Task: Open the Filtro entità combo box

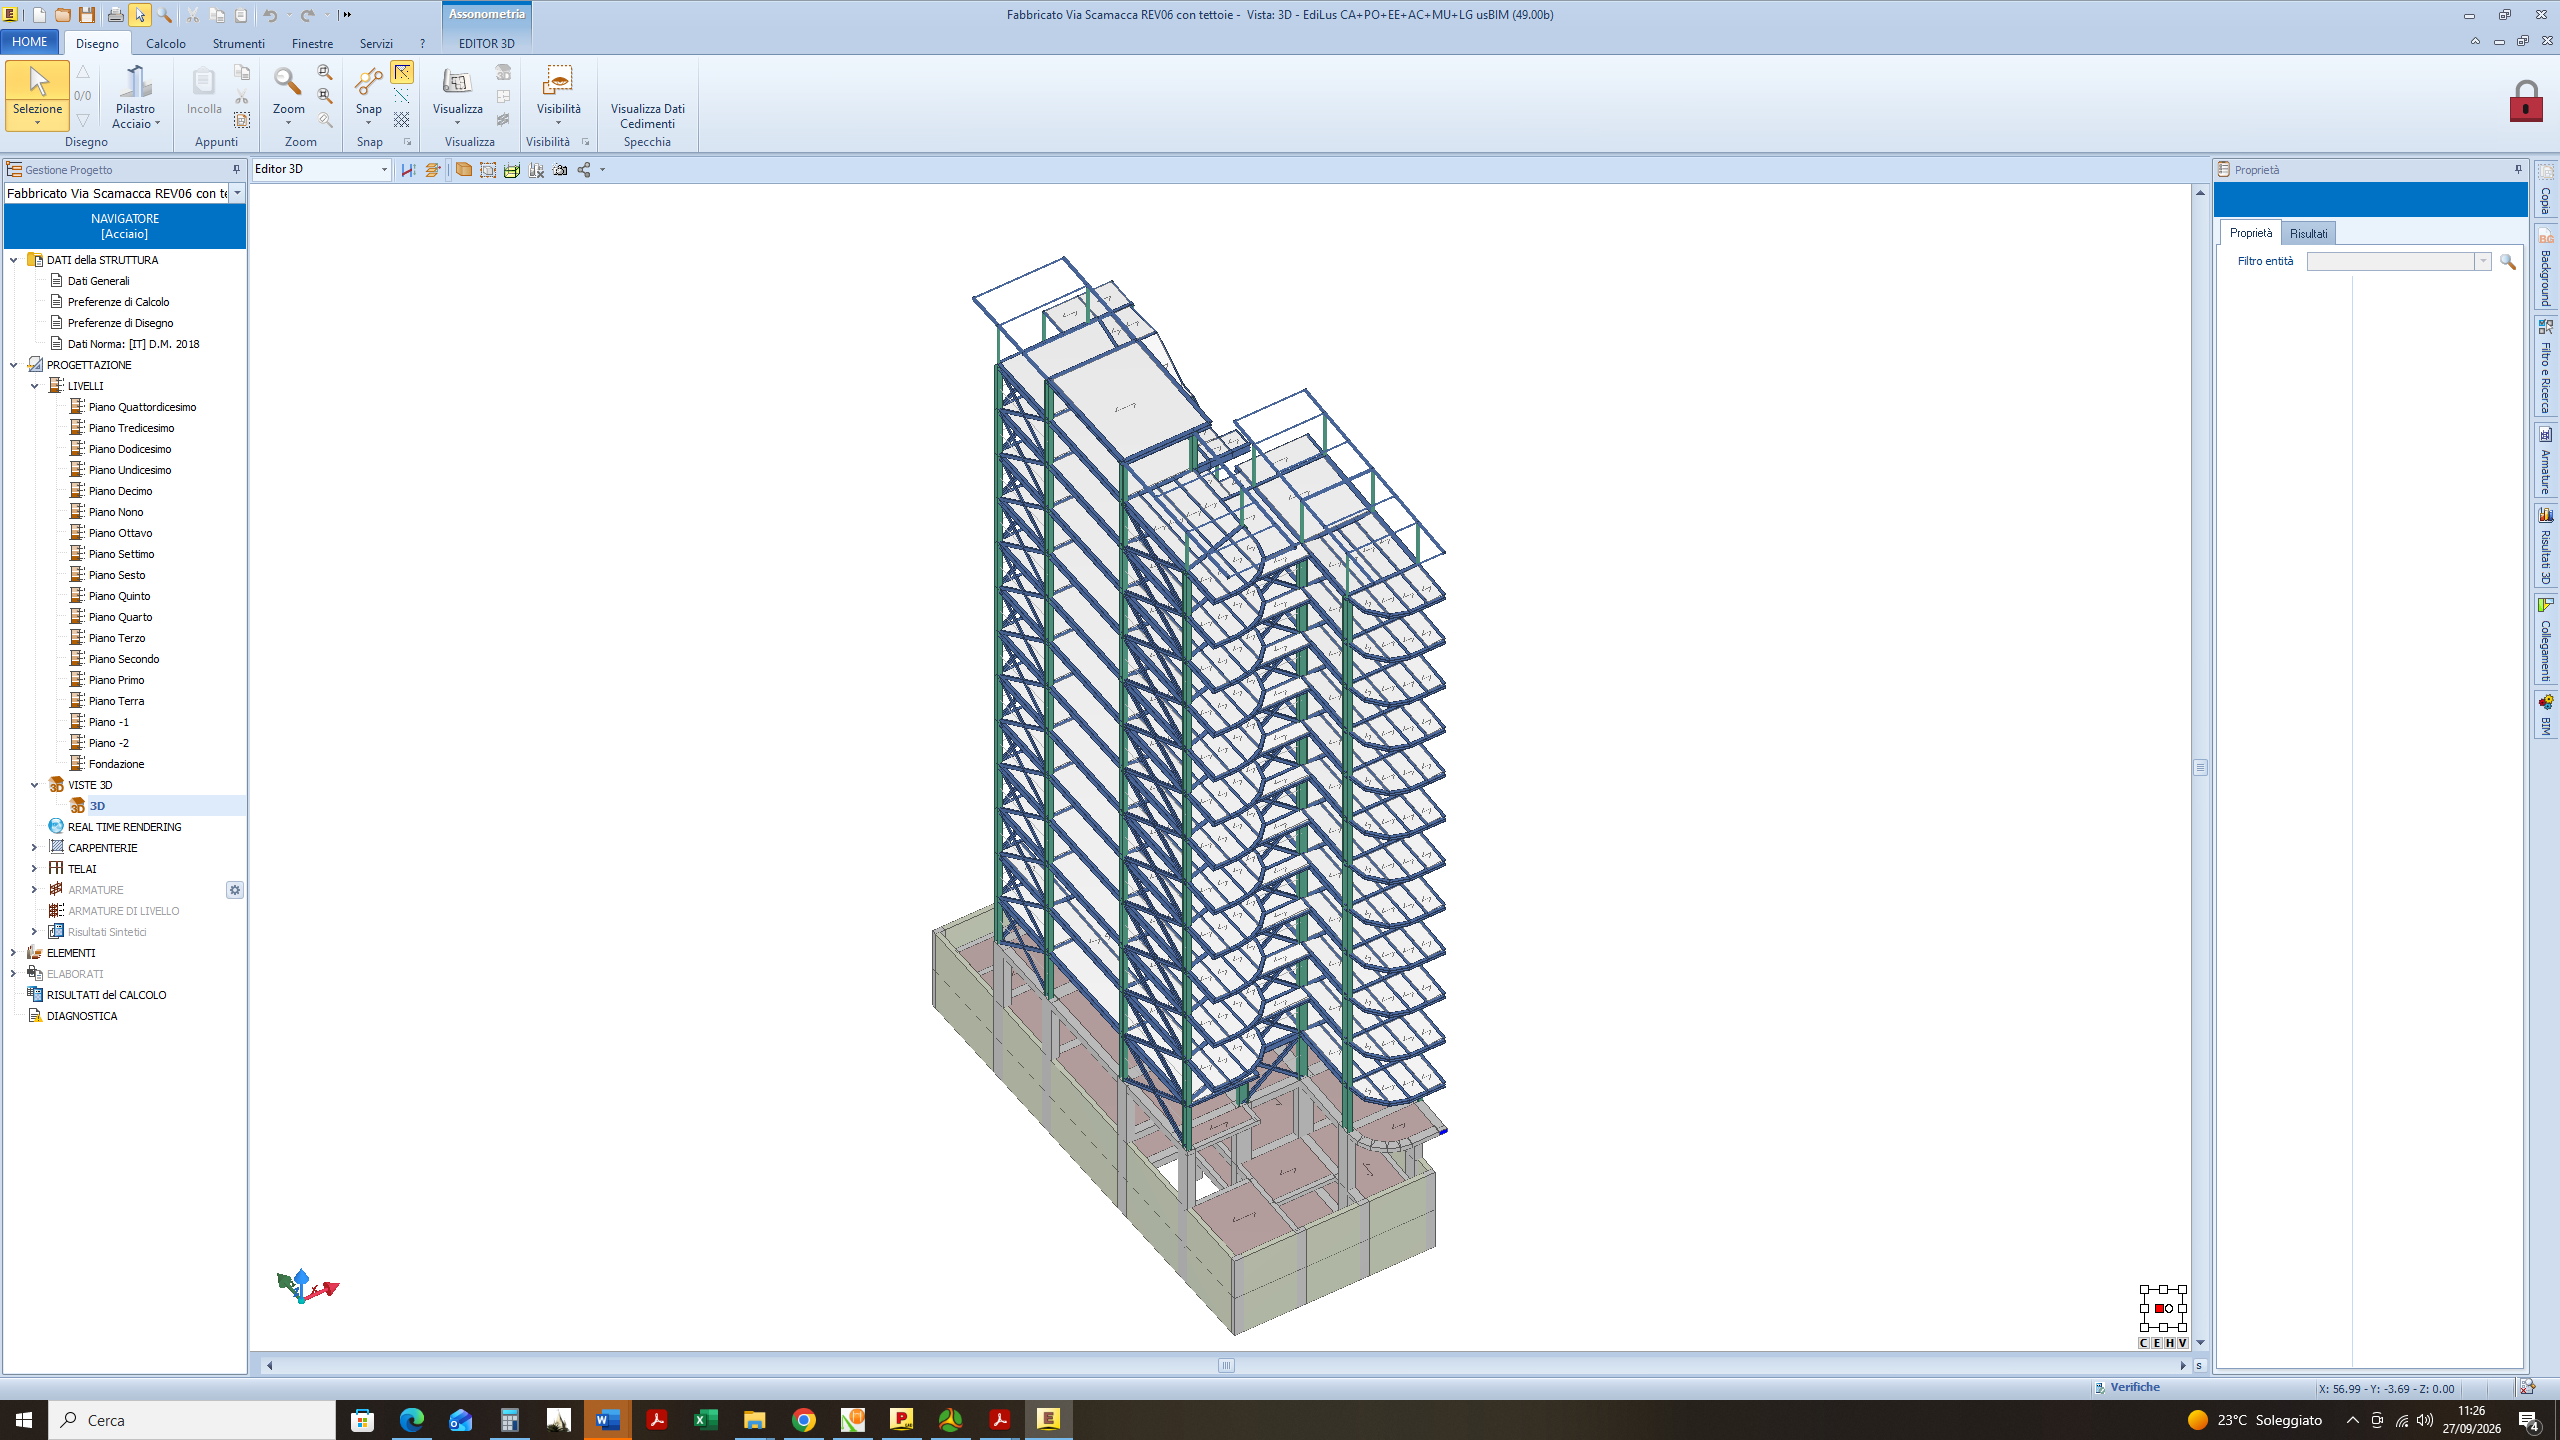Action: coord(2398,261)
